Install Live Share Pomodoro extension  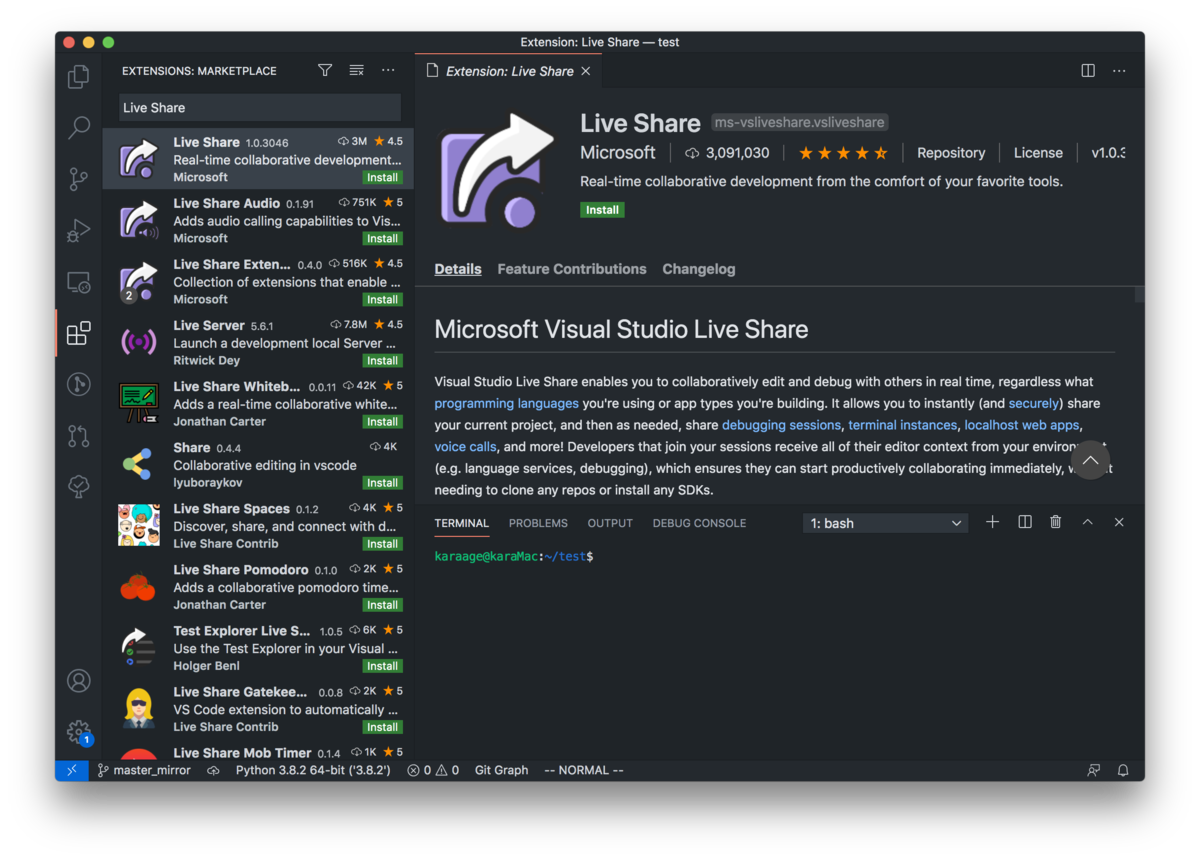(382, 604)
